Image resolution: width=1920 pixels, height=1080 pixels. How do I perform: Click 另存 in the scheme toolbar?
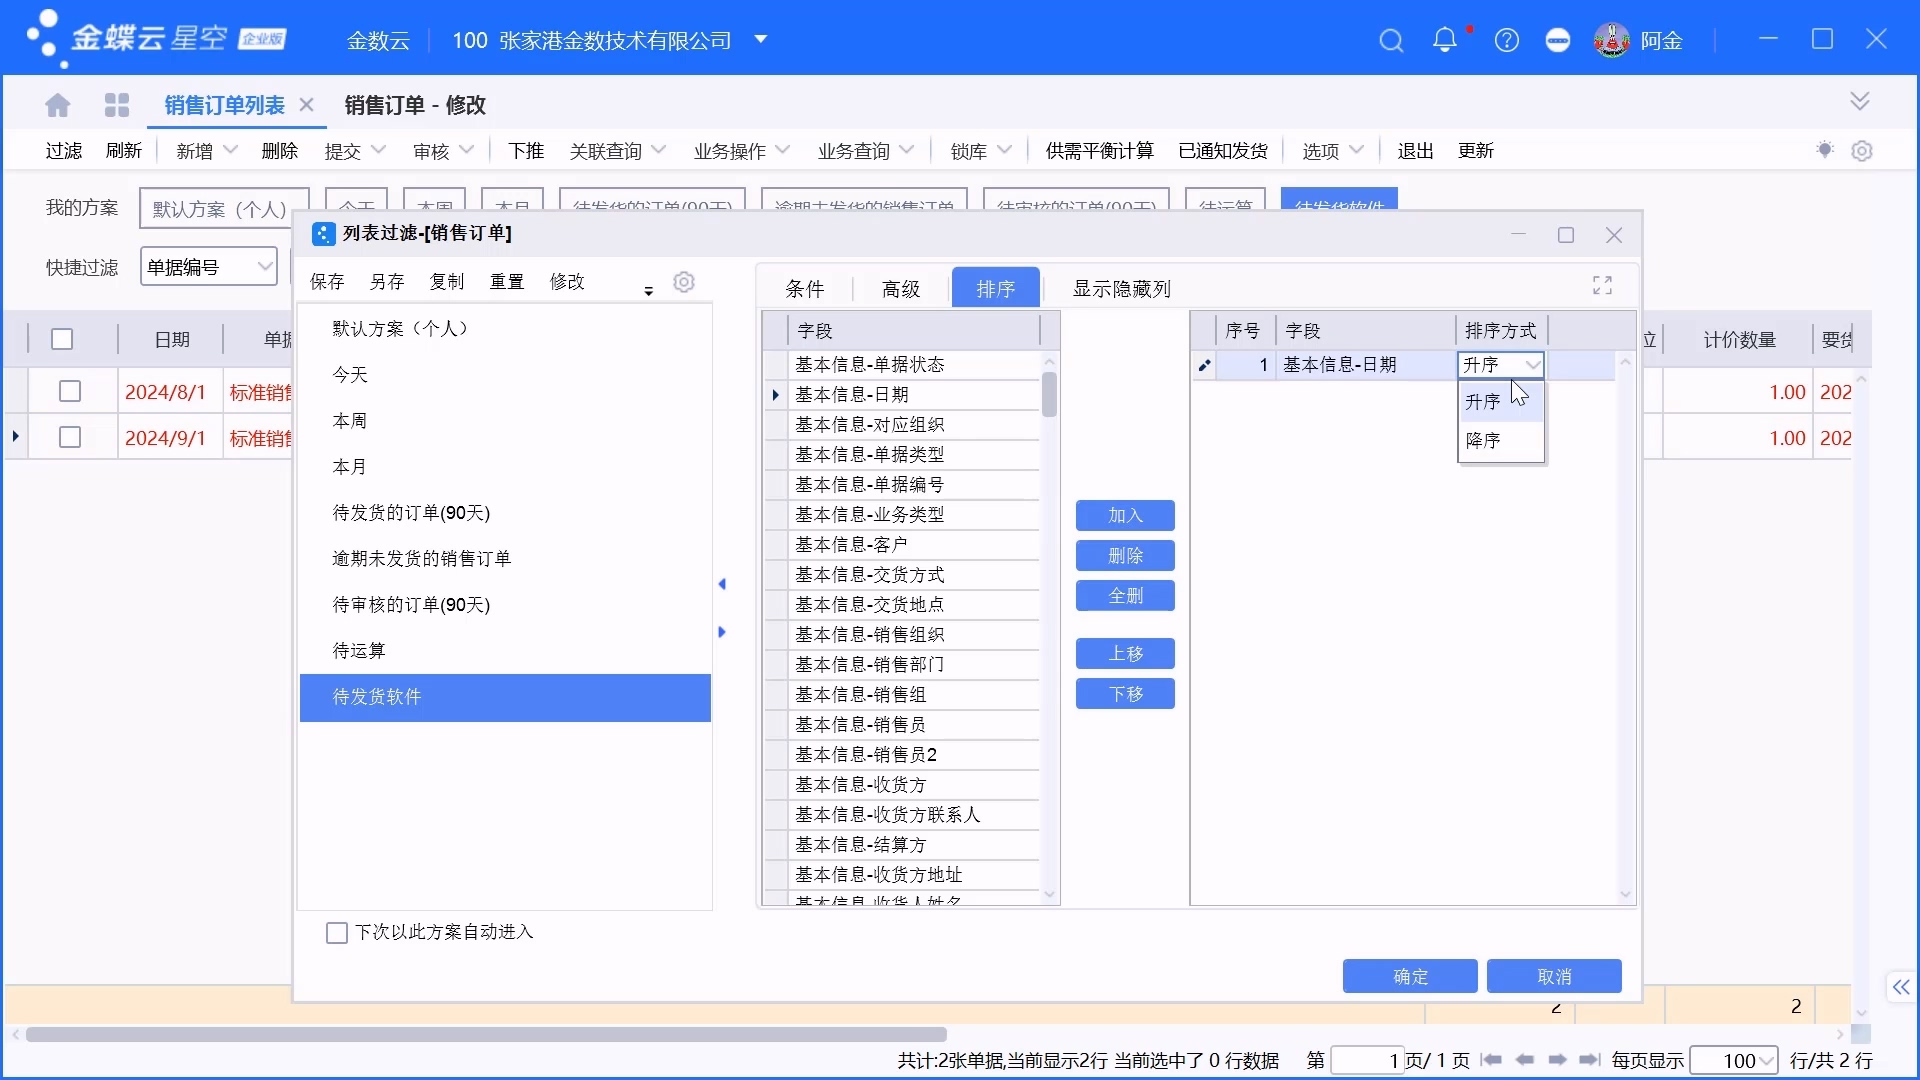(387, 282)
